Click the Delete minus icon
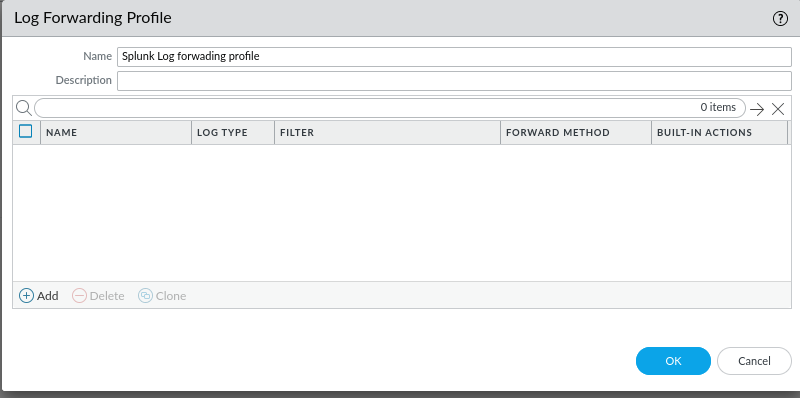 [x=80, y=296]
